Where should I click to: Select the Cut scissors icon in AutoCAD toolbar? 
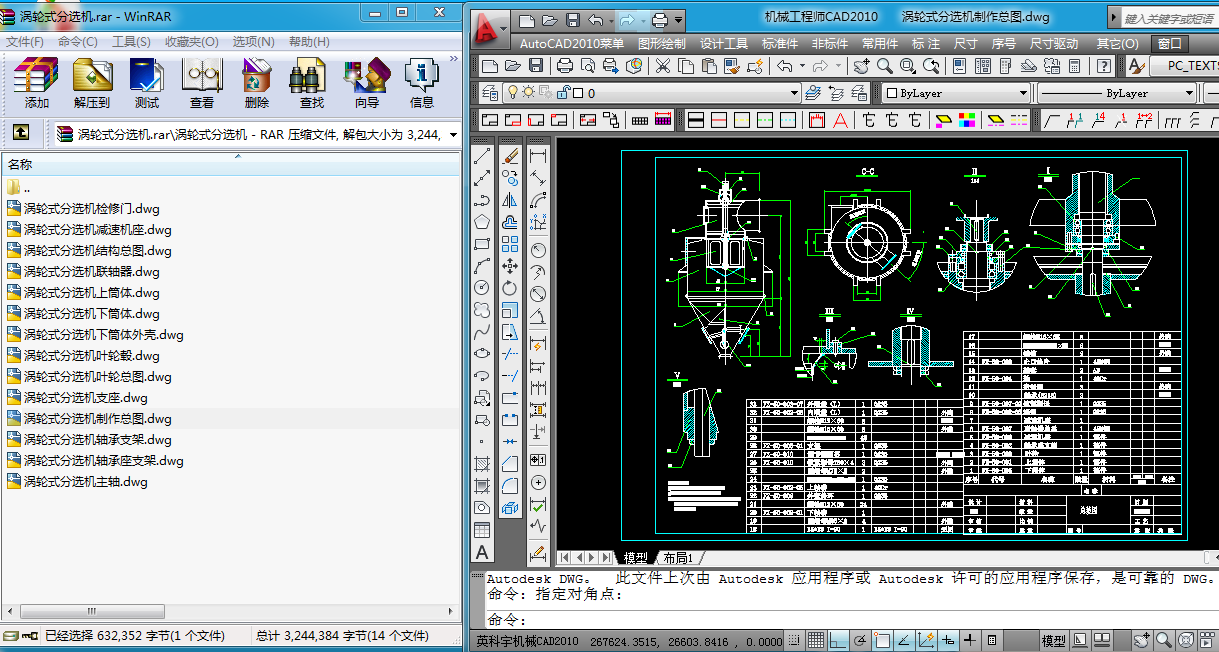point(663,66)
